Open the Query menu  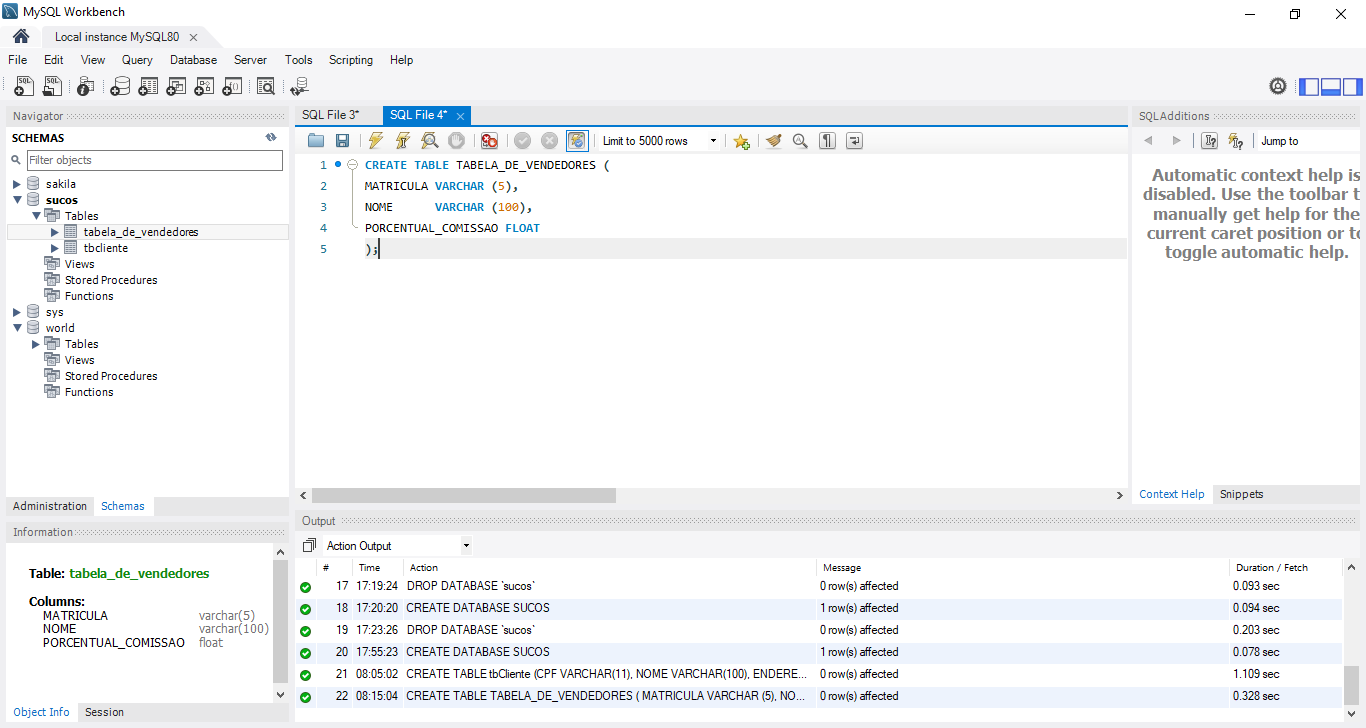pos(137,60)
